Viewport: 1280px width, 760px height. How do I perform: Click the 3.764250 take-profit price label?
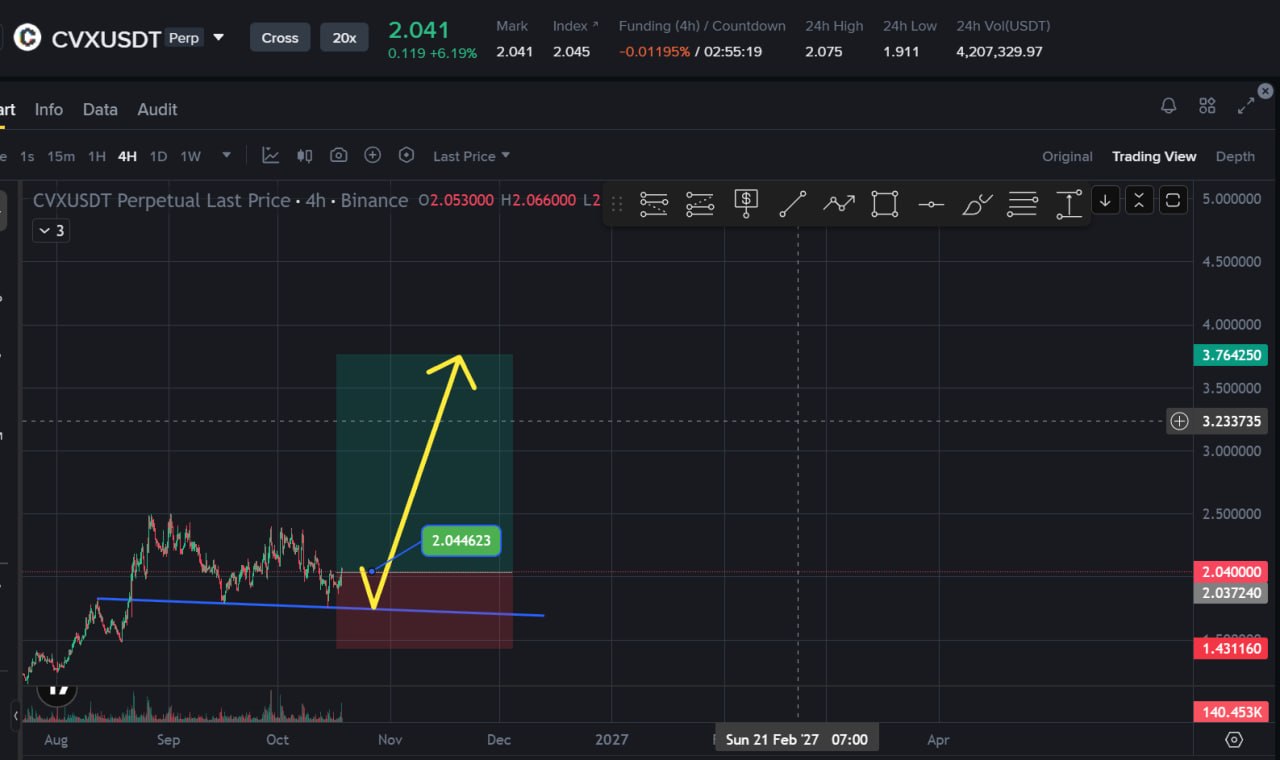point(1230,355)
